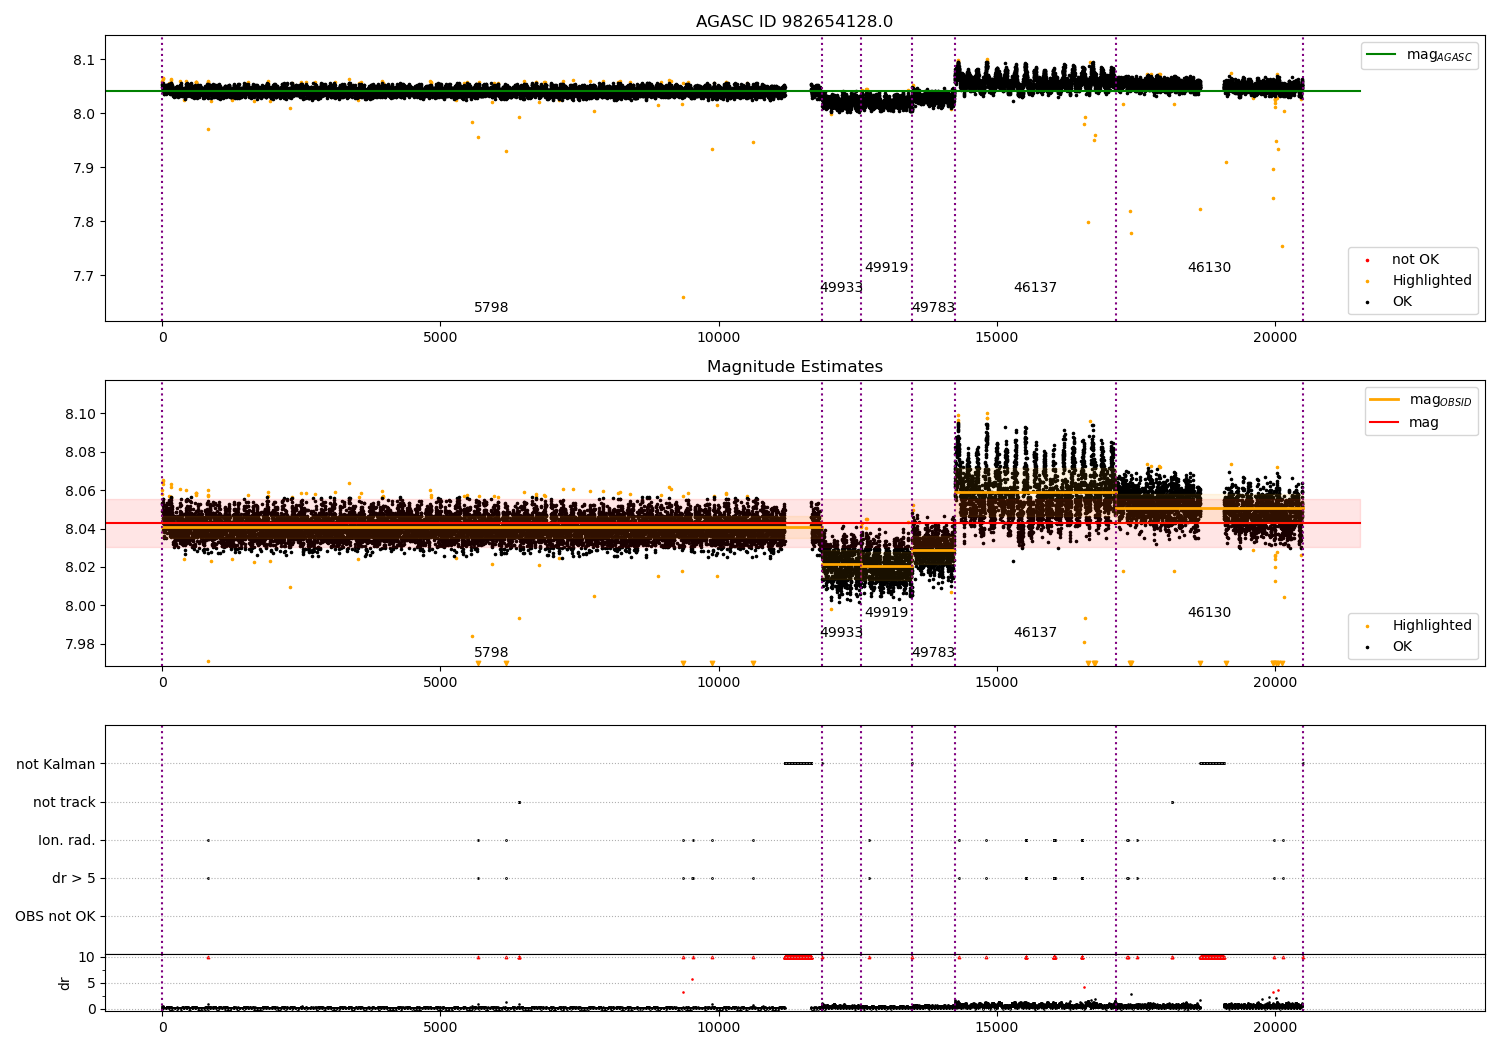This screenshot has height=1050, width=1500.
Task: Click x-axis tick 20000 under Magnitude Estimates plot
Action: 1275,683
